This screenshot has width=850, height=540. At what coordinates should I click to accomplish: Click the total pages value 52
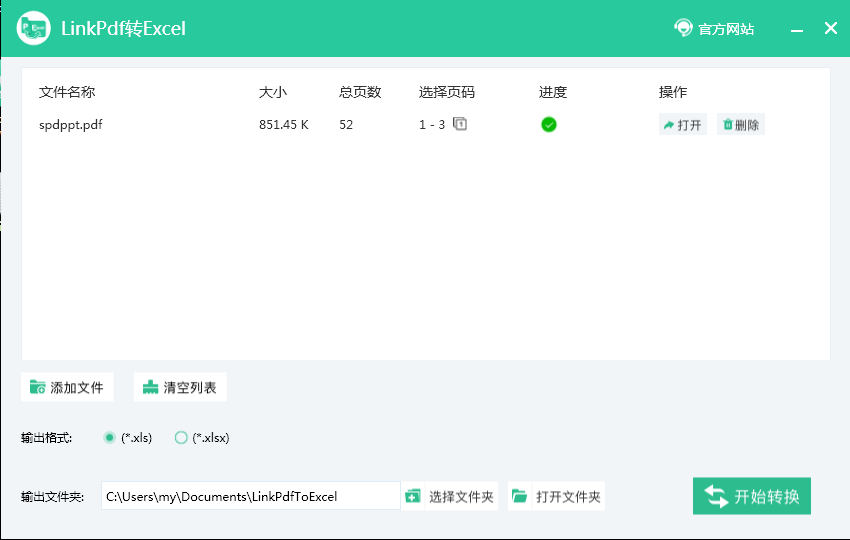(346, 125)
